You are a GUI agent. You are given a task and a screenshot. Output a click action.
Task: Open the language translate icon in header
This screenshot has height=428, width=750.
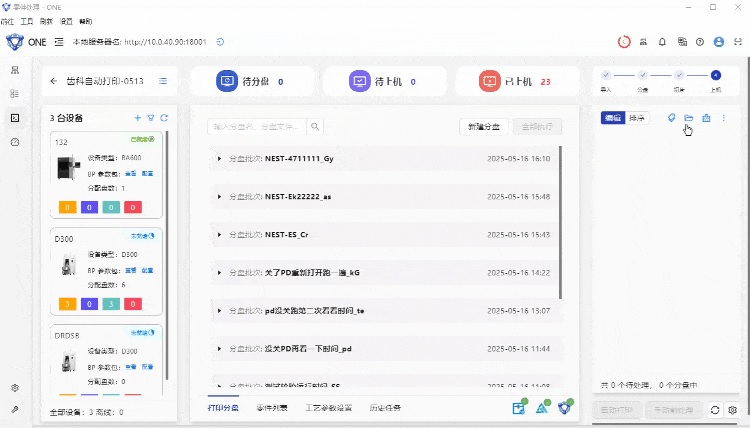(682, 42)
